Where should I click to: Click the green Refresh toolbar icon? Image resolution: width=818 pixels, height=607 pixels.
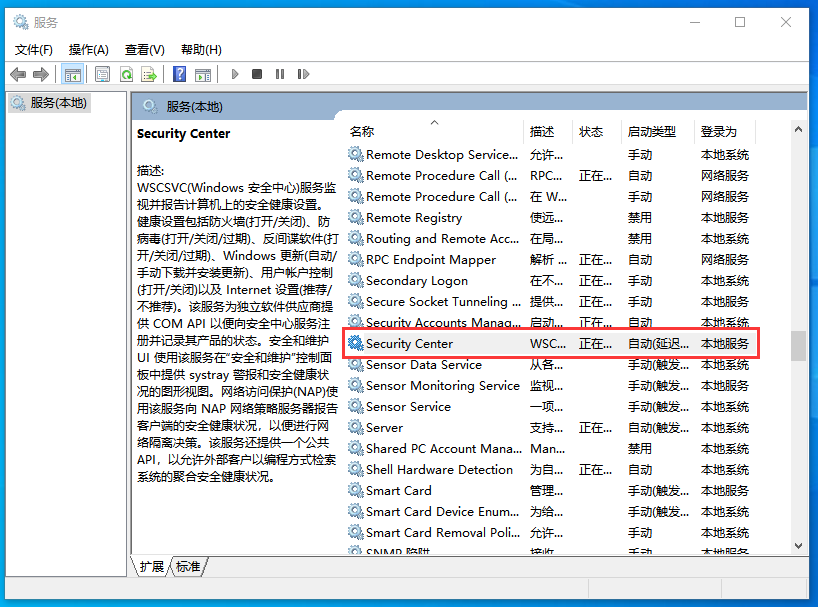pyautogui.click(x=126, y=74)
